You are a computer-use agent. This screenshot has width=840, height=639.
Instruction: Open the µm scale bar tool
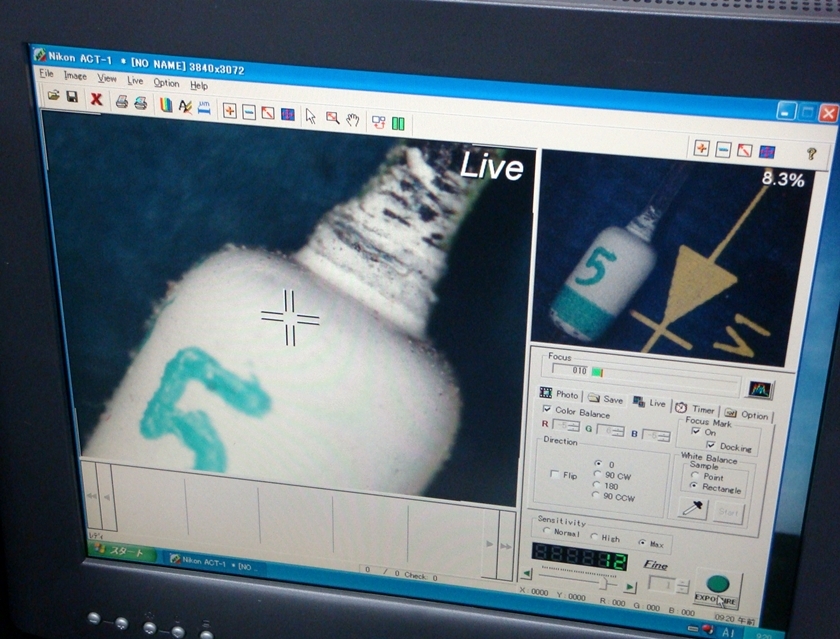click(204, 108)
